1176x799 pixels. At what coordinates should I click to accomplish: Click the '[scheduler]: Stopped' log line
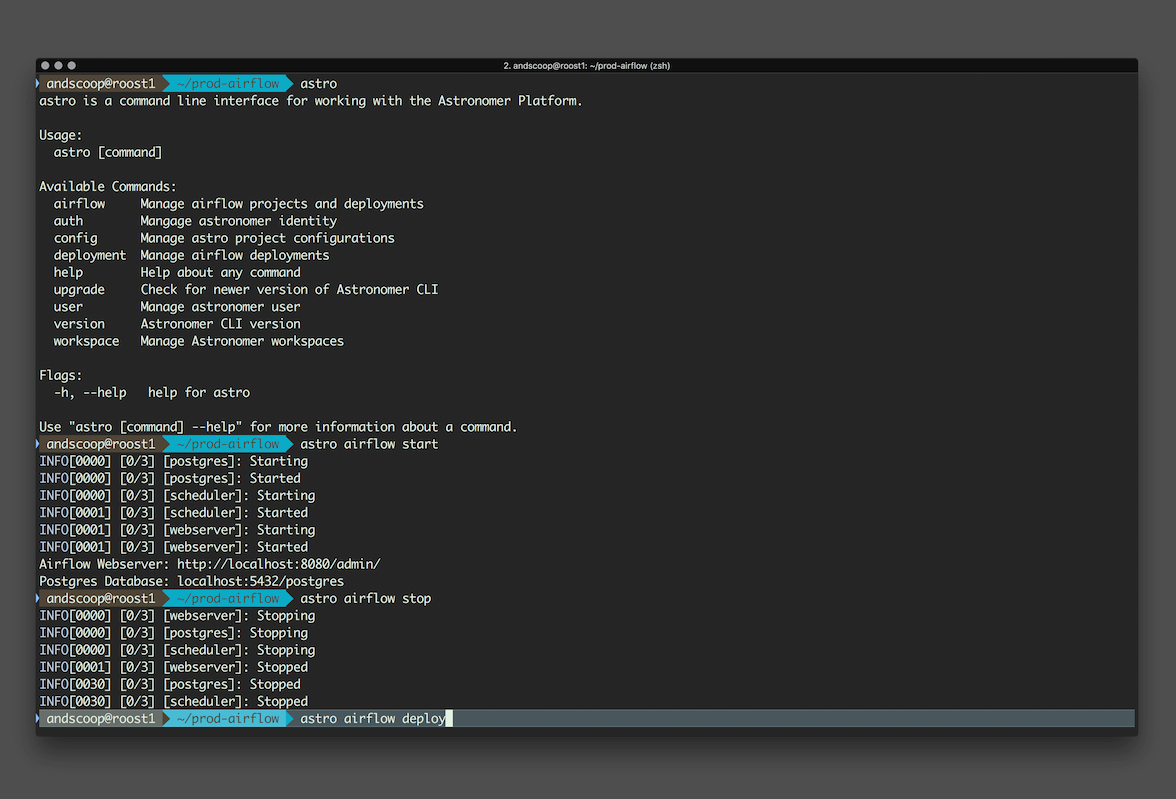pos(174,701)
